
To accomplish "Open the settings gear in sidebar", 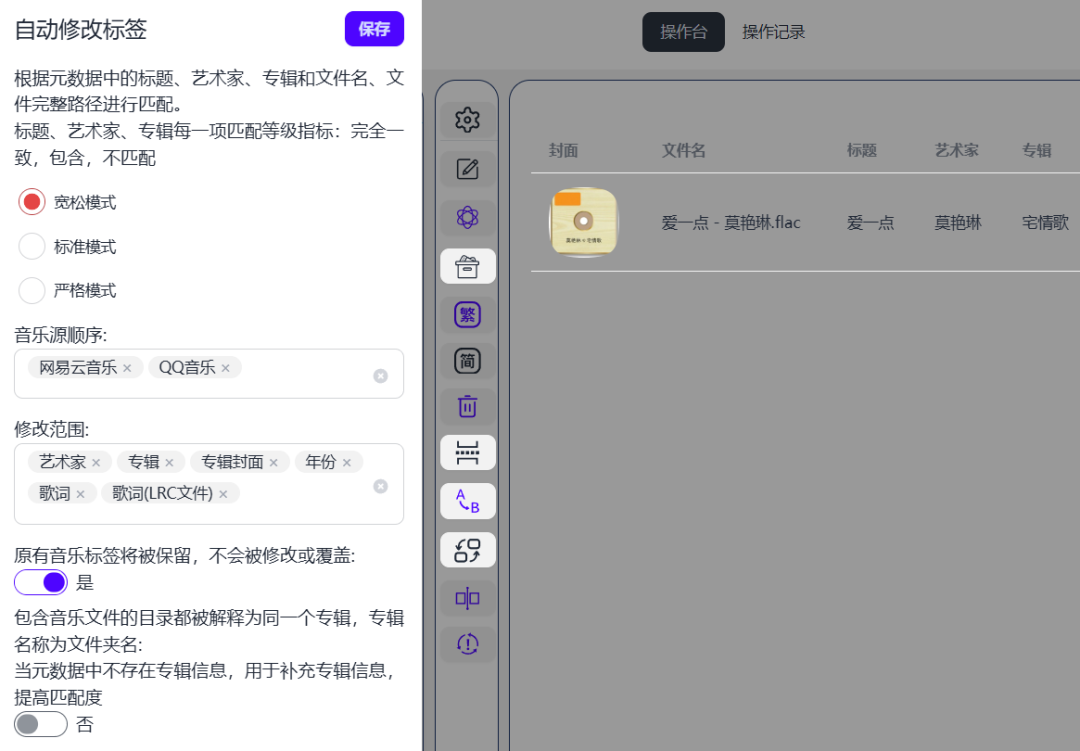I will (x=468, y=120).
